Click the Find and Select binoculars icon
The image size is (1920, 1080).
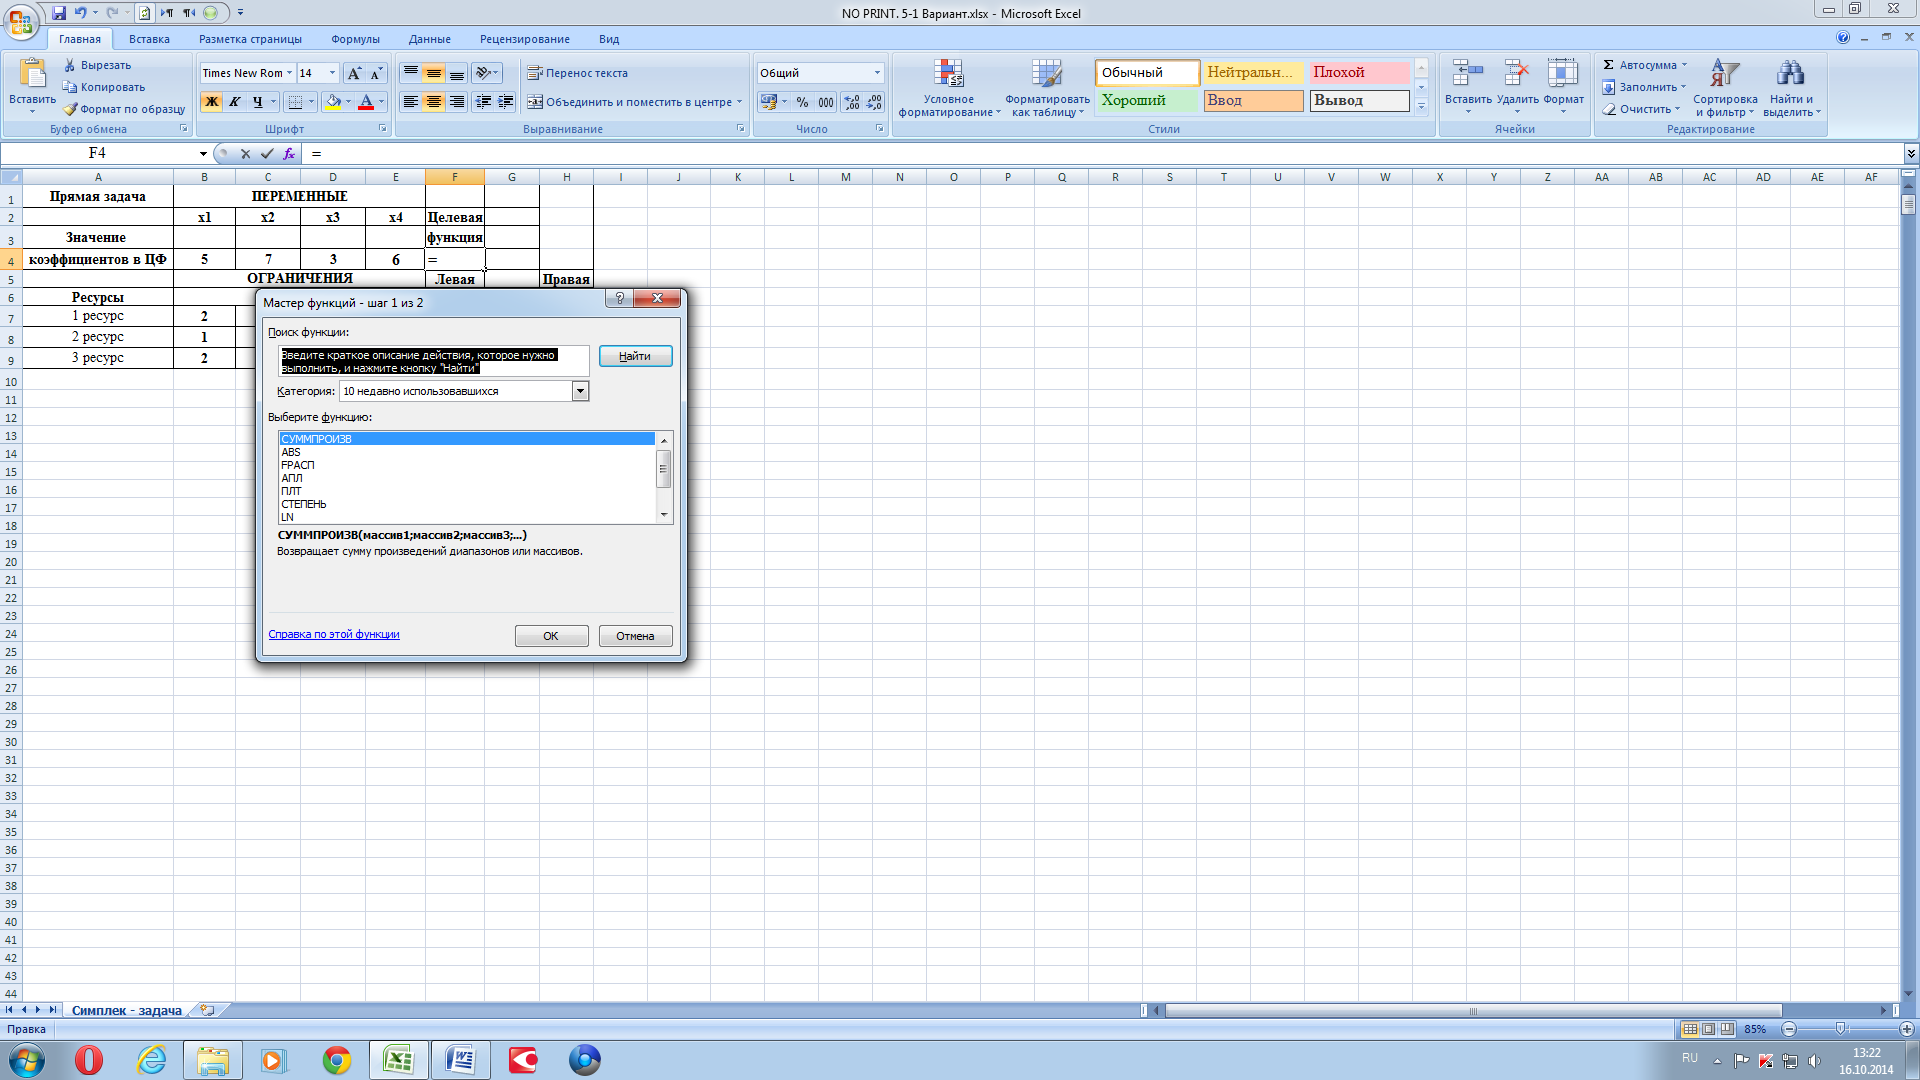tap(1790, 74)
